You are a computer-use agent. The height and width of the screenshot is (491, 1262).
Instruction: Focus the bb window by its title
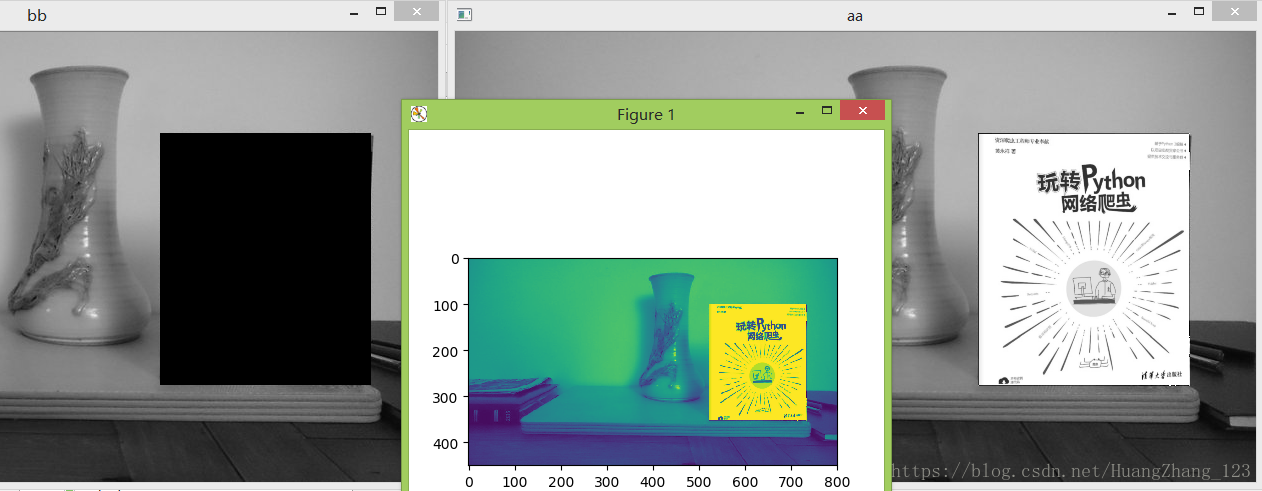coord(37,16)
